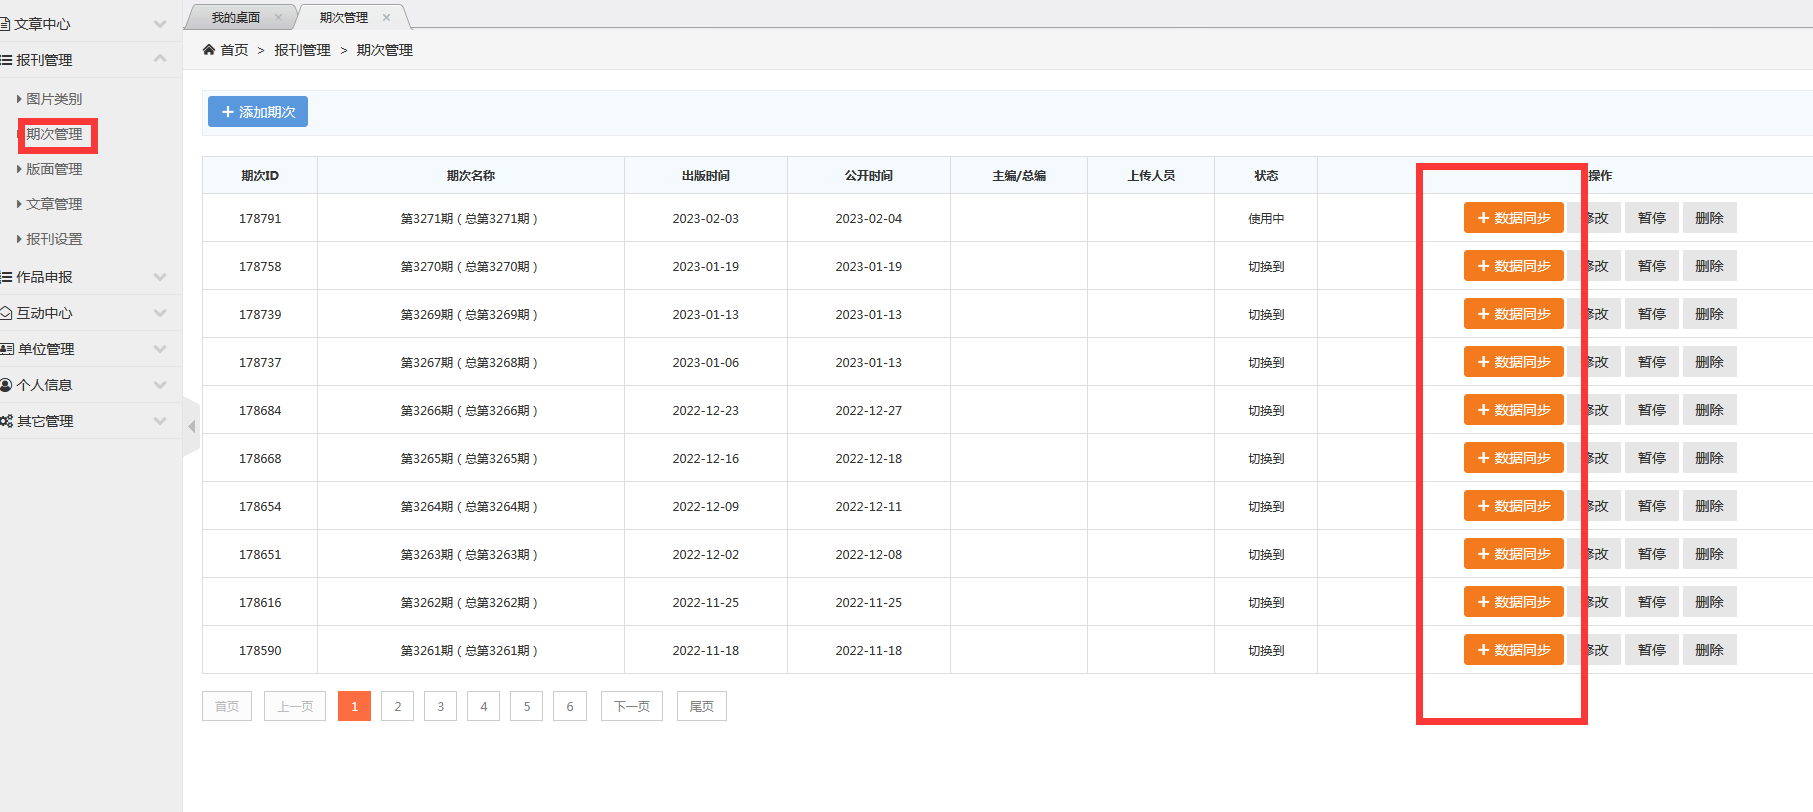Viewport: 1813px width, 812px height.
Task: Click 切换到 status for issue 178590
Action: tap(1266, 650)
